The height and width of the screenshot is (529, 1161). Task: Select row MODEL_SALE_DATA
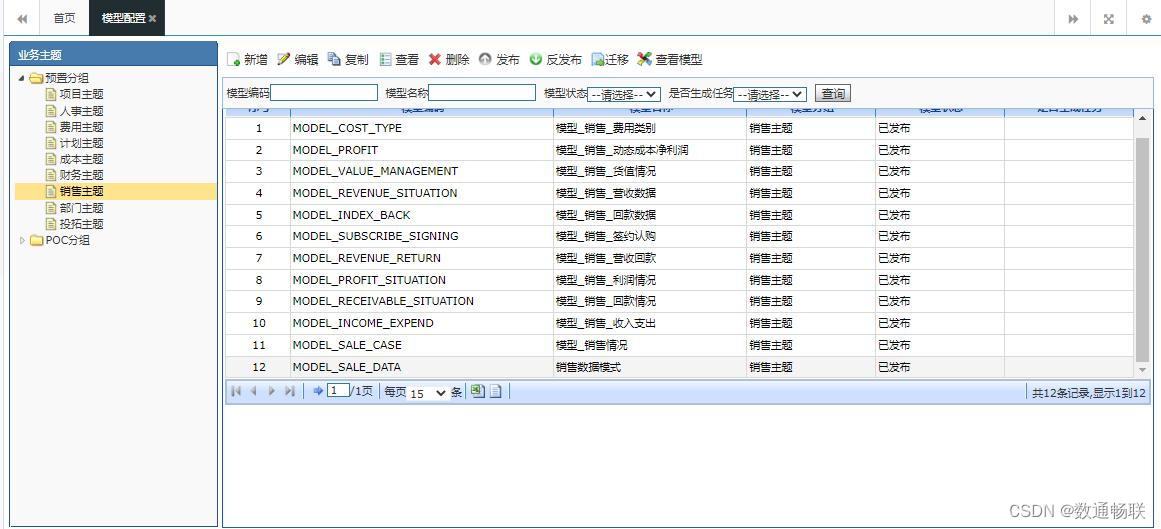679,367
